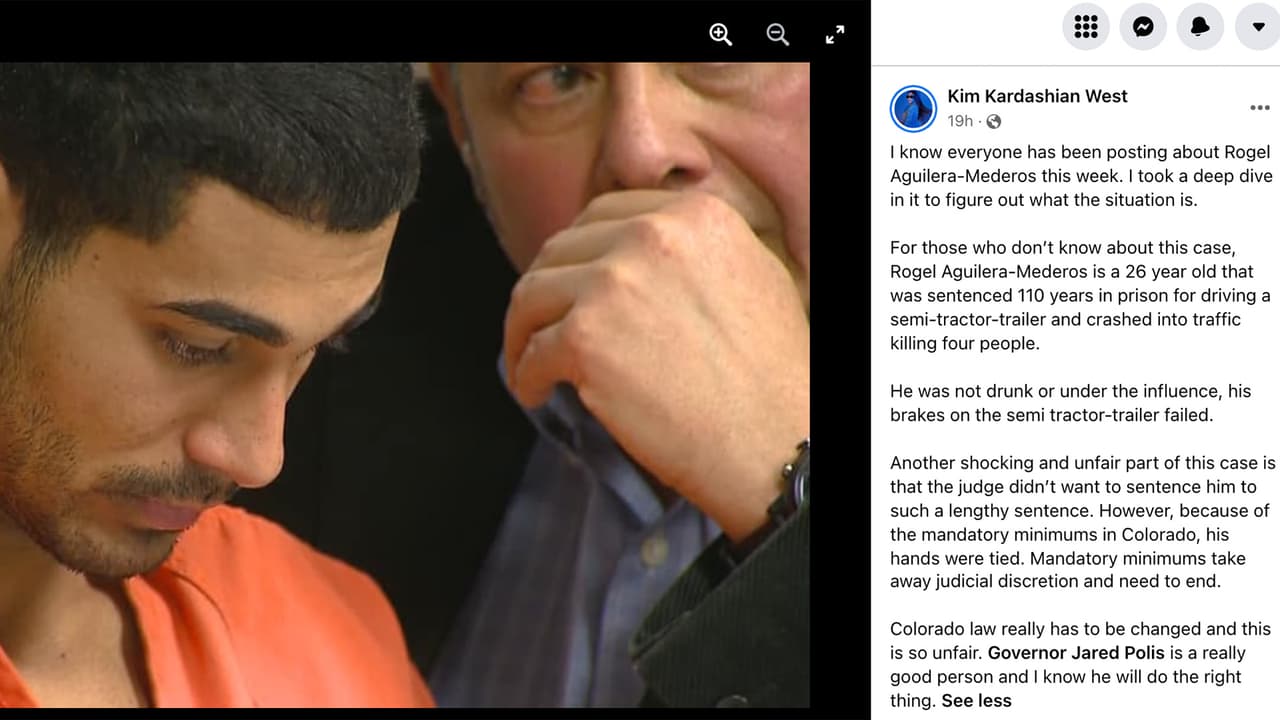1280x720 pixels.
Task: Click the paragraph about mandatory minimums
Action: (x=1083, y=523)
